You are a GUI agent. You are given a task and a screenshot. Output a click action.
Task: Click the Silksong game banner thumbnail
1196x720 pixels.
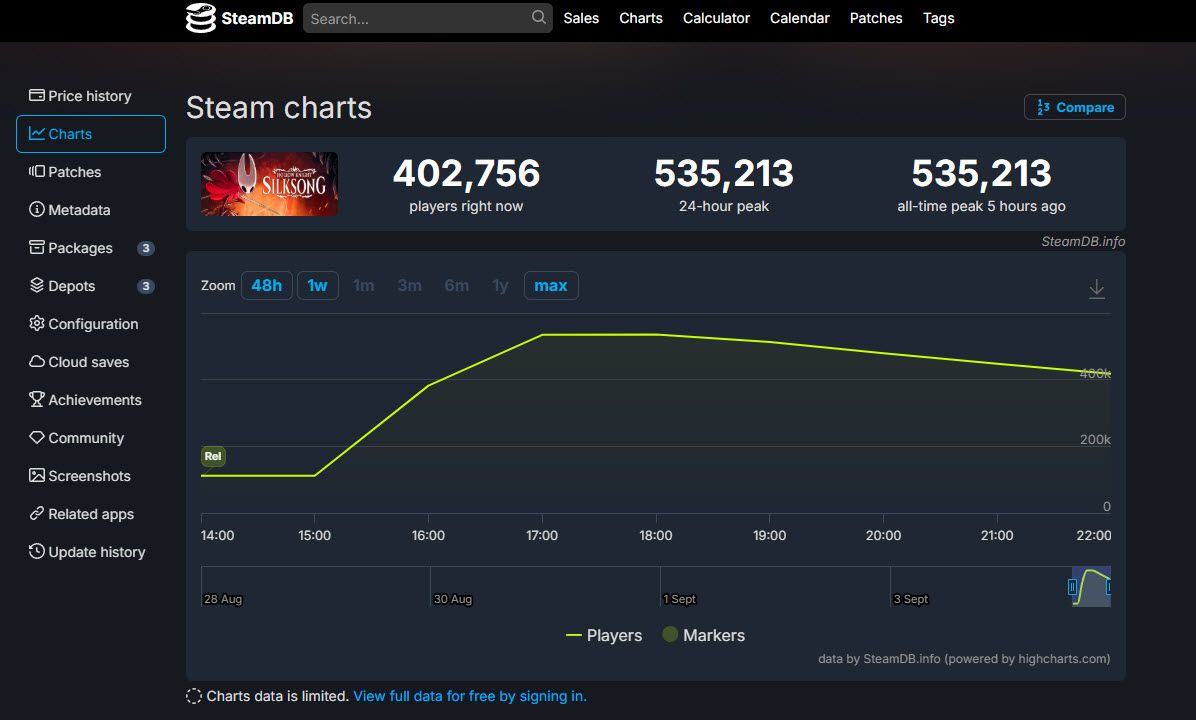tap(269, 184)
